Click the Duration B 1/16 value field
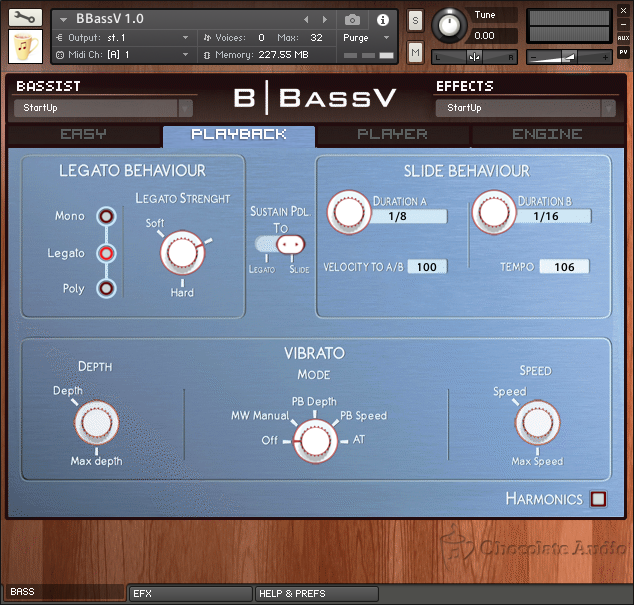 (x=553, y=216)
